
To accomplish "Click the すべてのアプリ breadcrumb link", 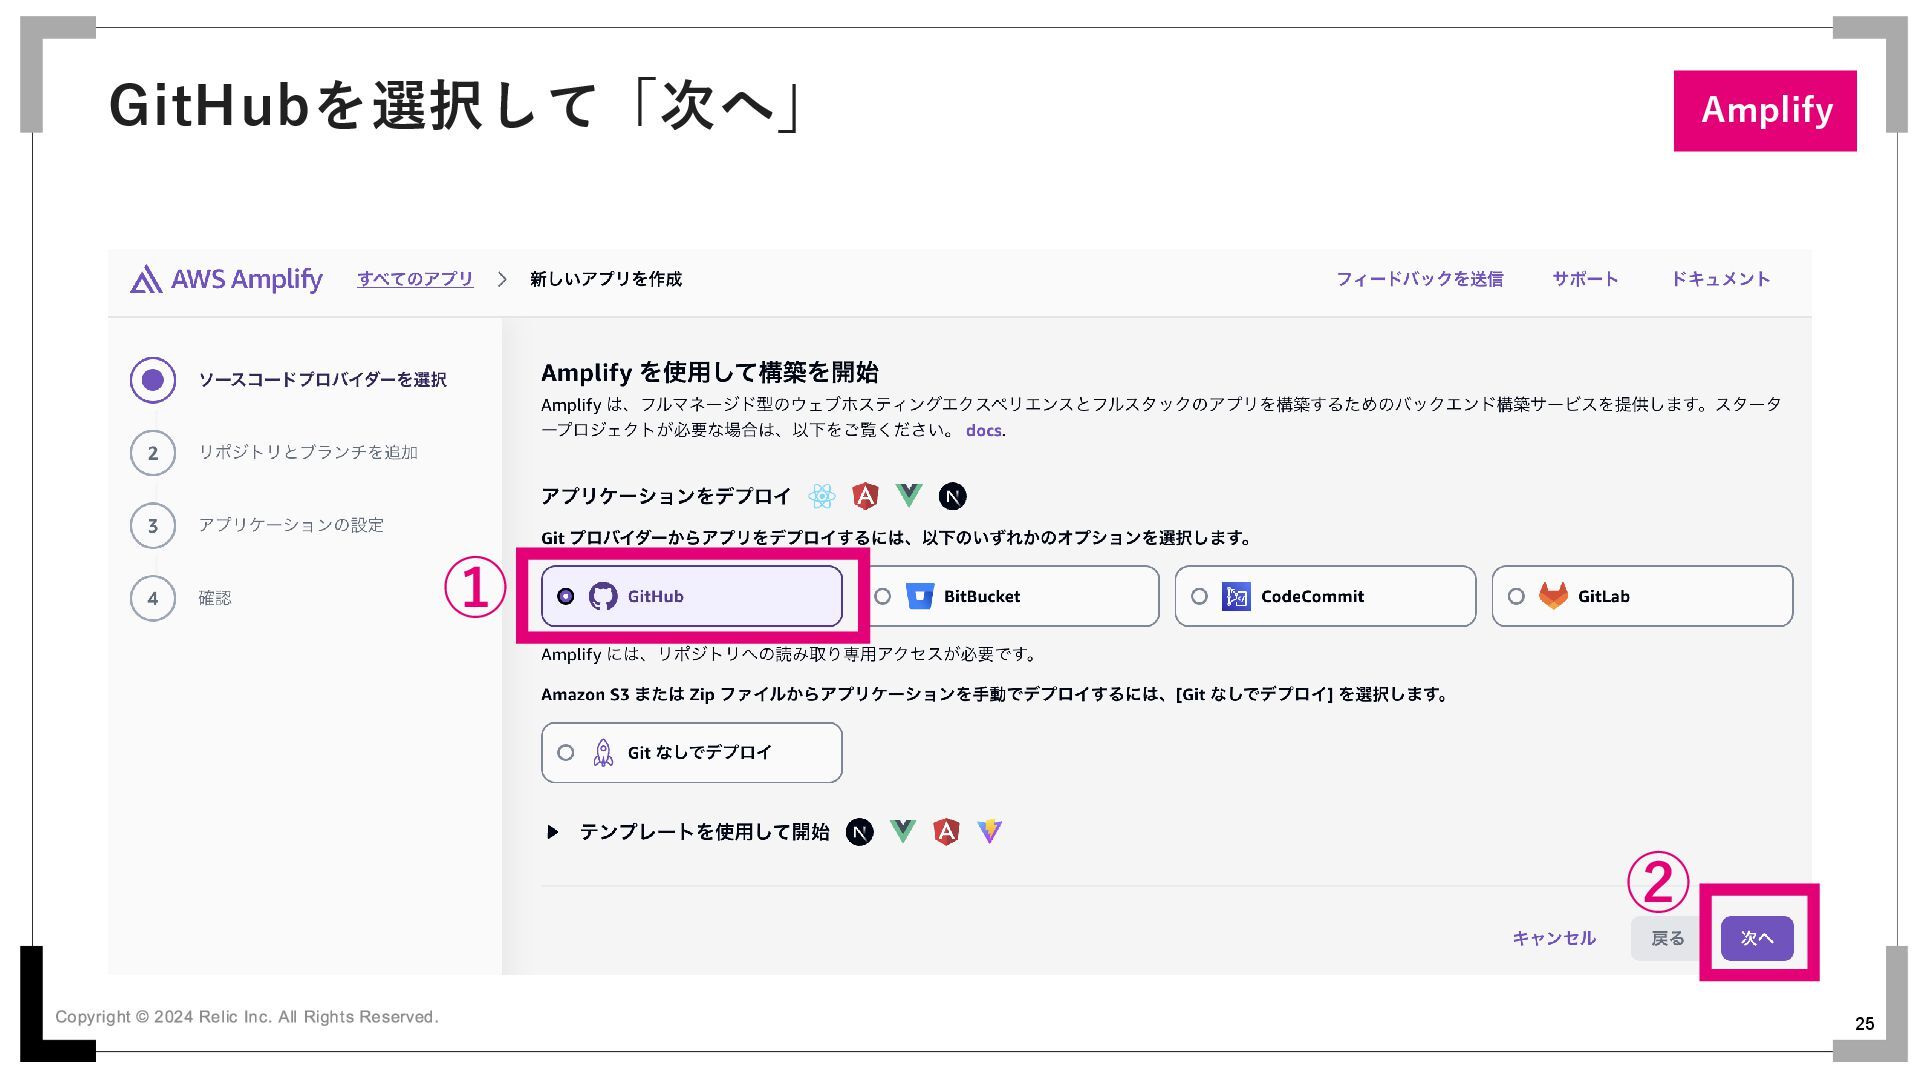I will click(x=415, y=279).
